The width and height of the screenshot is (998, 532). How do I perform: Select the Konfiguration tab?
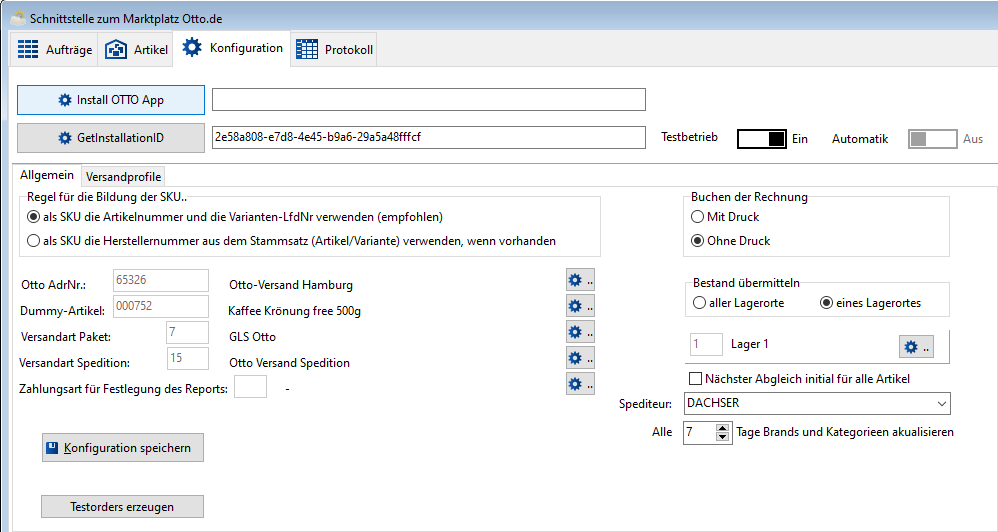(x=232, y=48)
